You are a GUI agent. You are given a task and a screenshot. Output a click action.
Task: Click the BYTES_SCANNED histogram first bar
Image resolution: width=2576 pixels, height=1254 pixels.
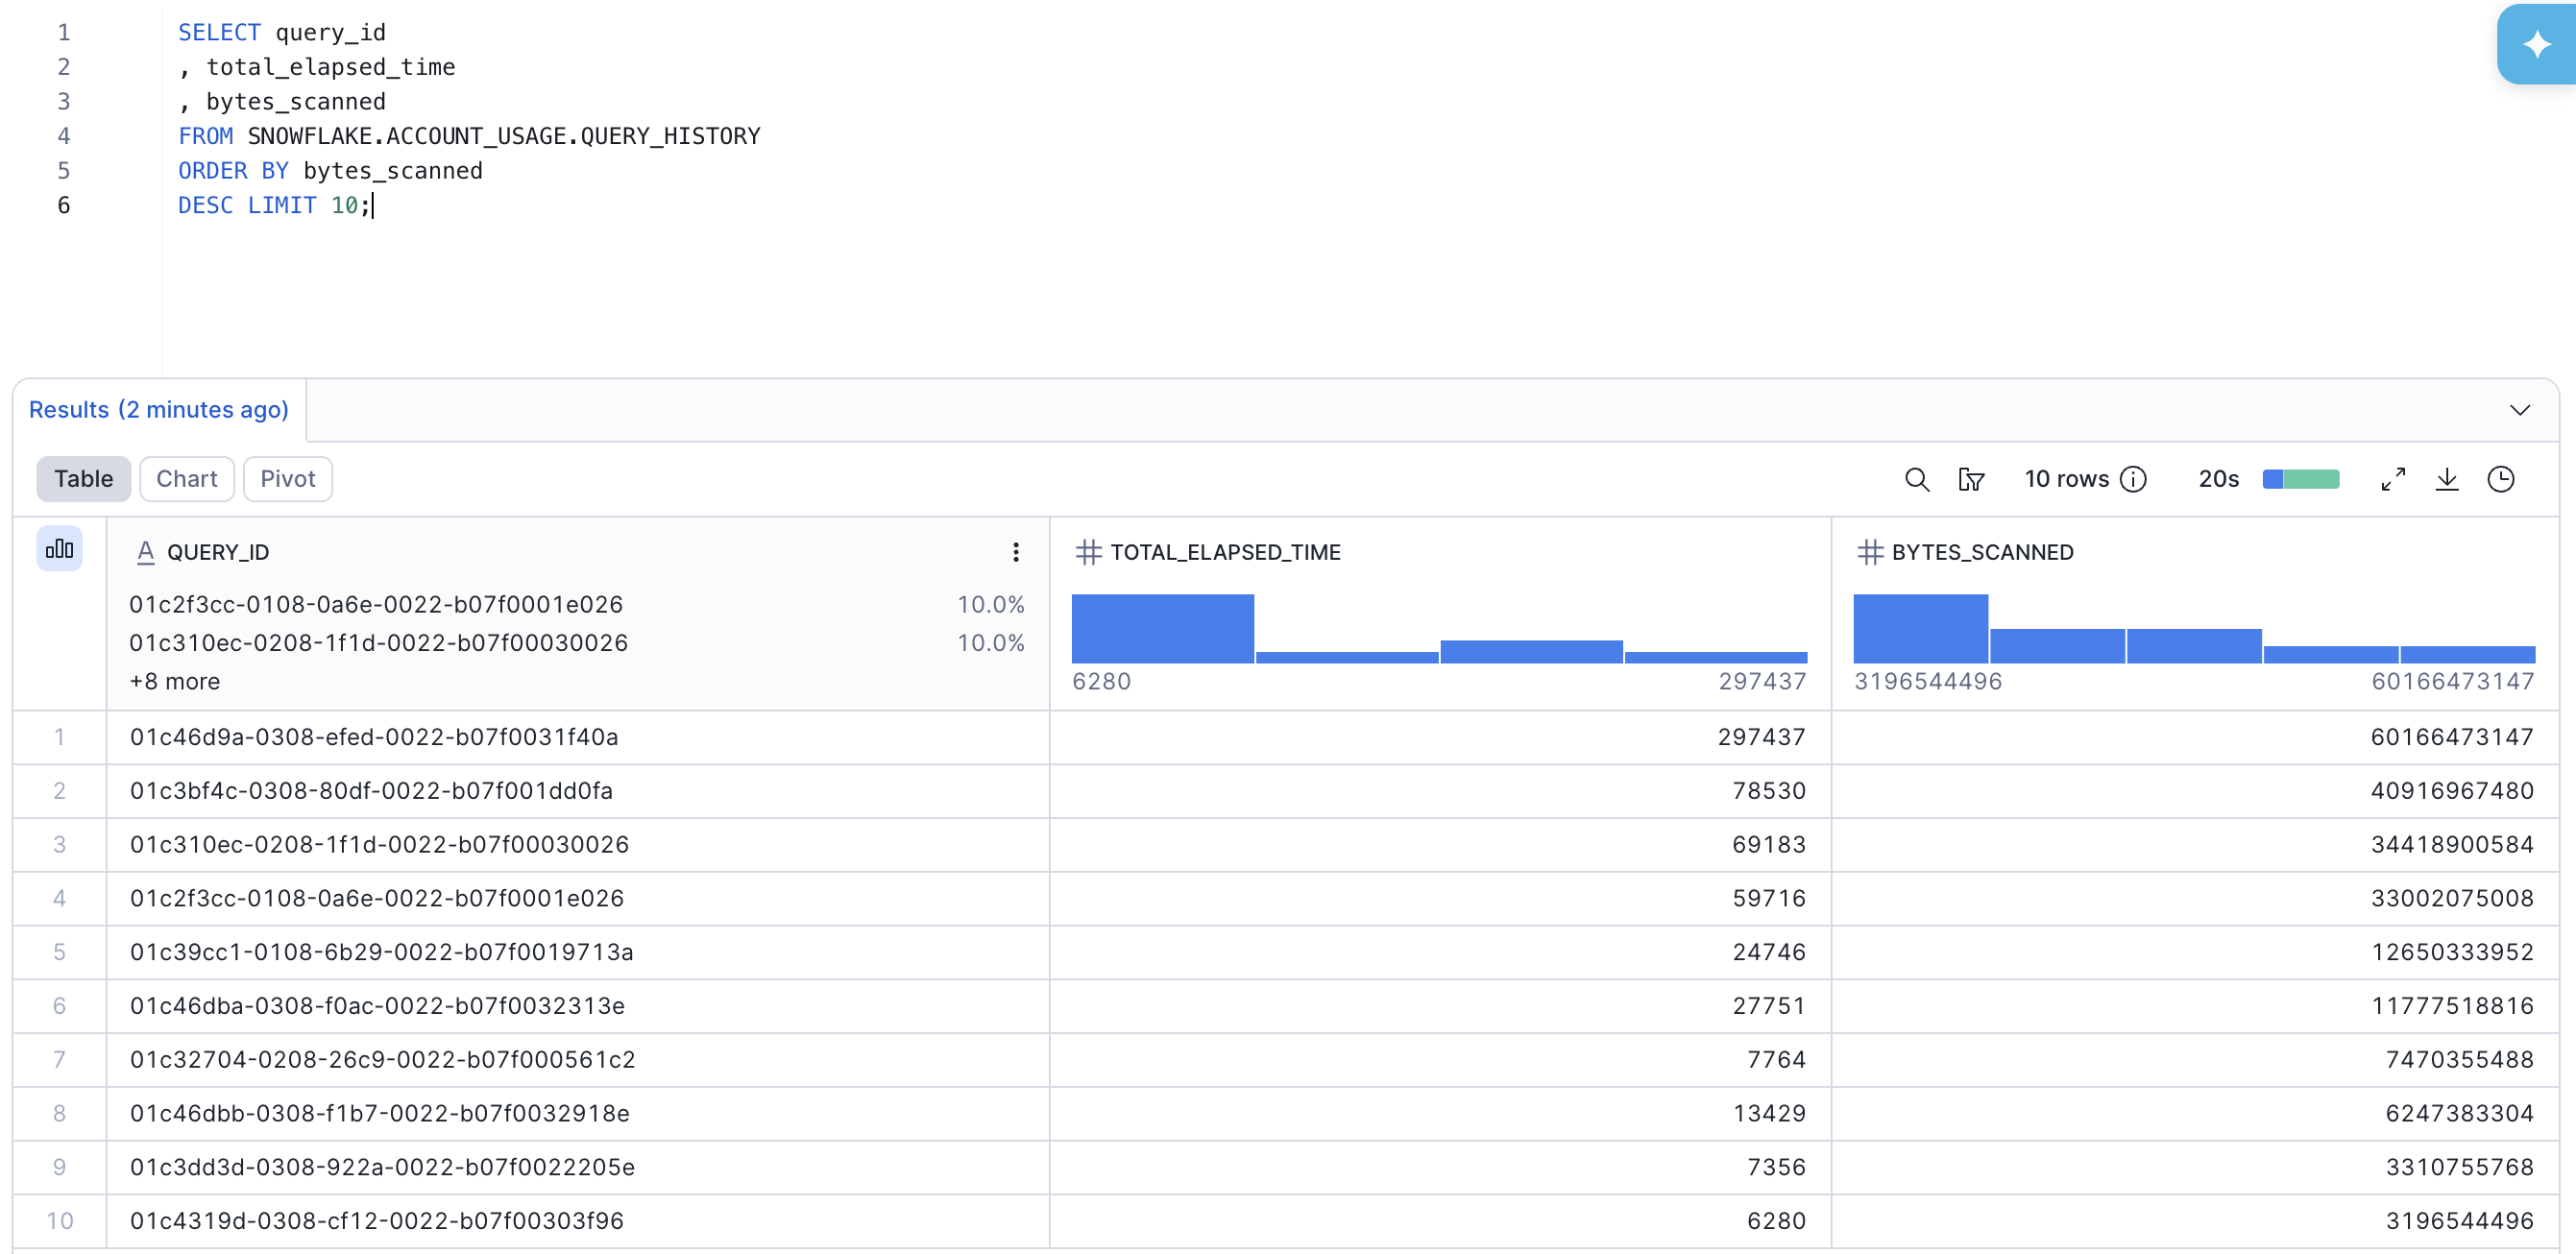coord(1920,628)
